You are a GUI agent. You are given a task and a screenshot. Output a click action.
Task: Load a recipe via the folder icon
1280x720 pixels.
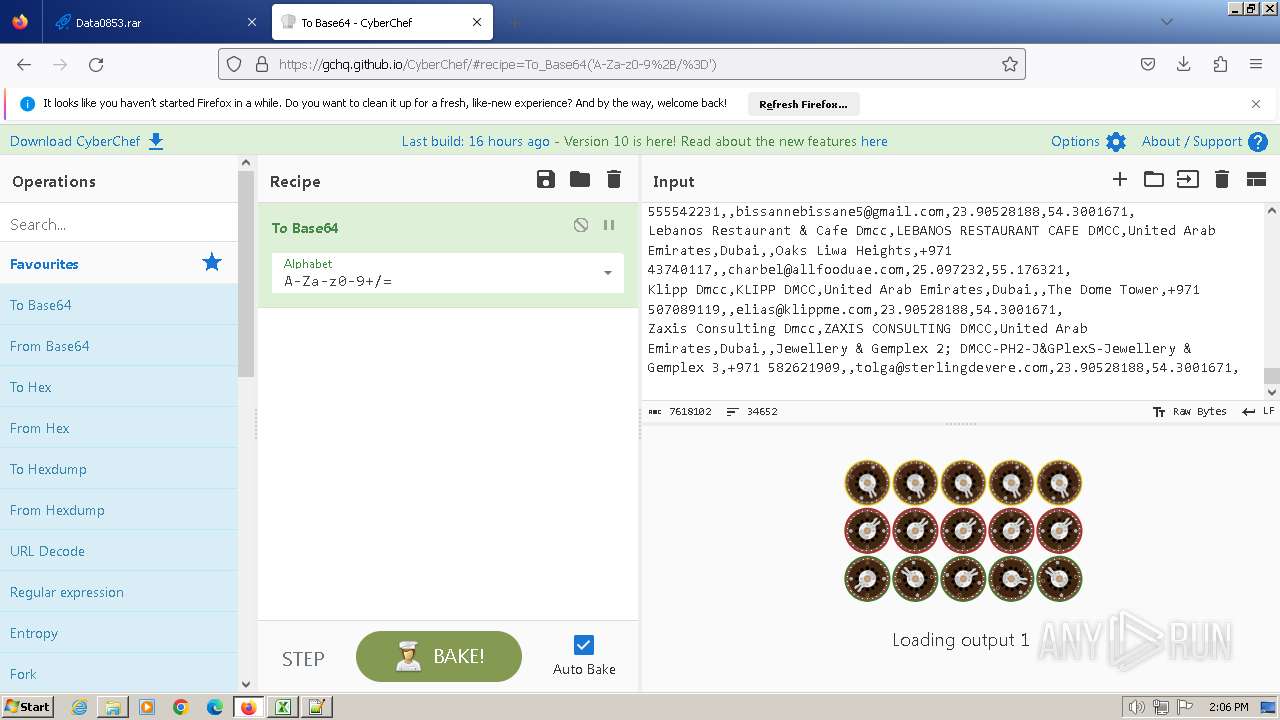580,180
